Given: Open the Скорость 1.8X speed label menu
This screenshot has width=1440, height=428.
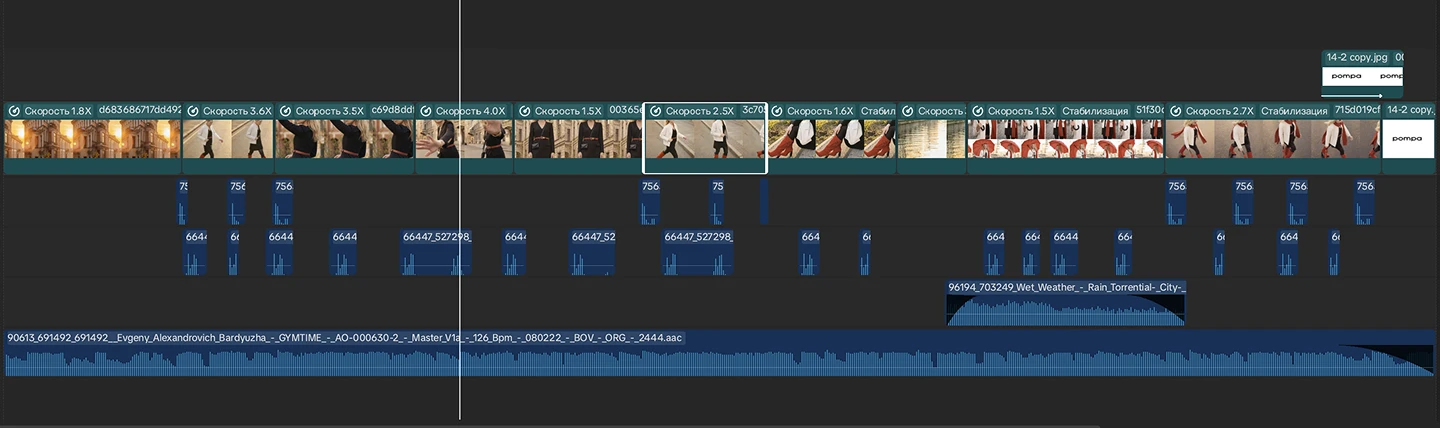Looking at the screenshot, I should coord(58,111).
